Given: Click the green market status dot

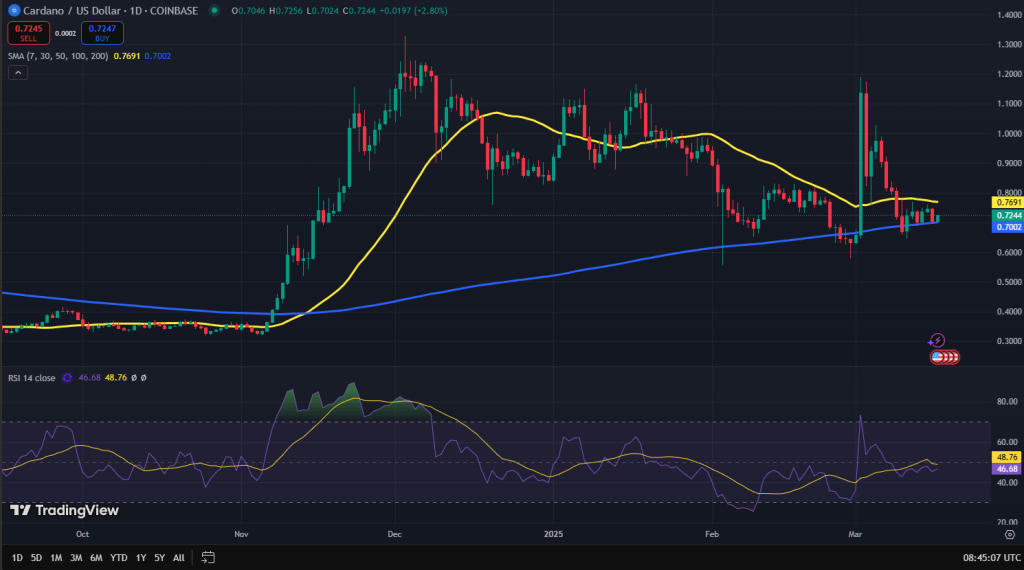Looking at the screenshot, I should pos(214,10).
